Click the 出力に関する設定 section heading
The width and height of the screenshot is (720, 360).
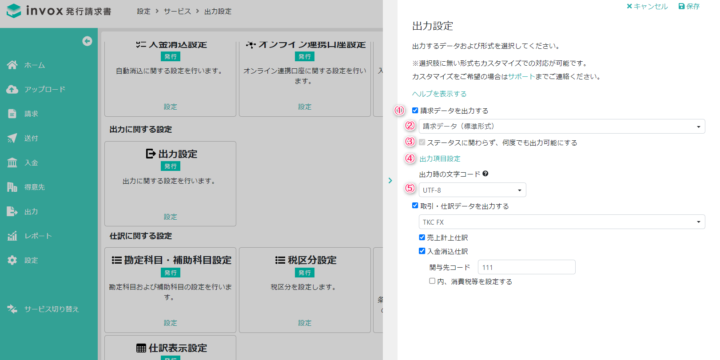pyautogui.click(x=141, y=129)
